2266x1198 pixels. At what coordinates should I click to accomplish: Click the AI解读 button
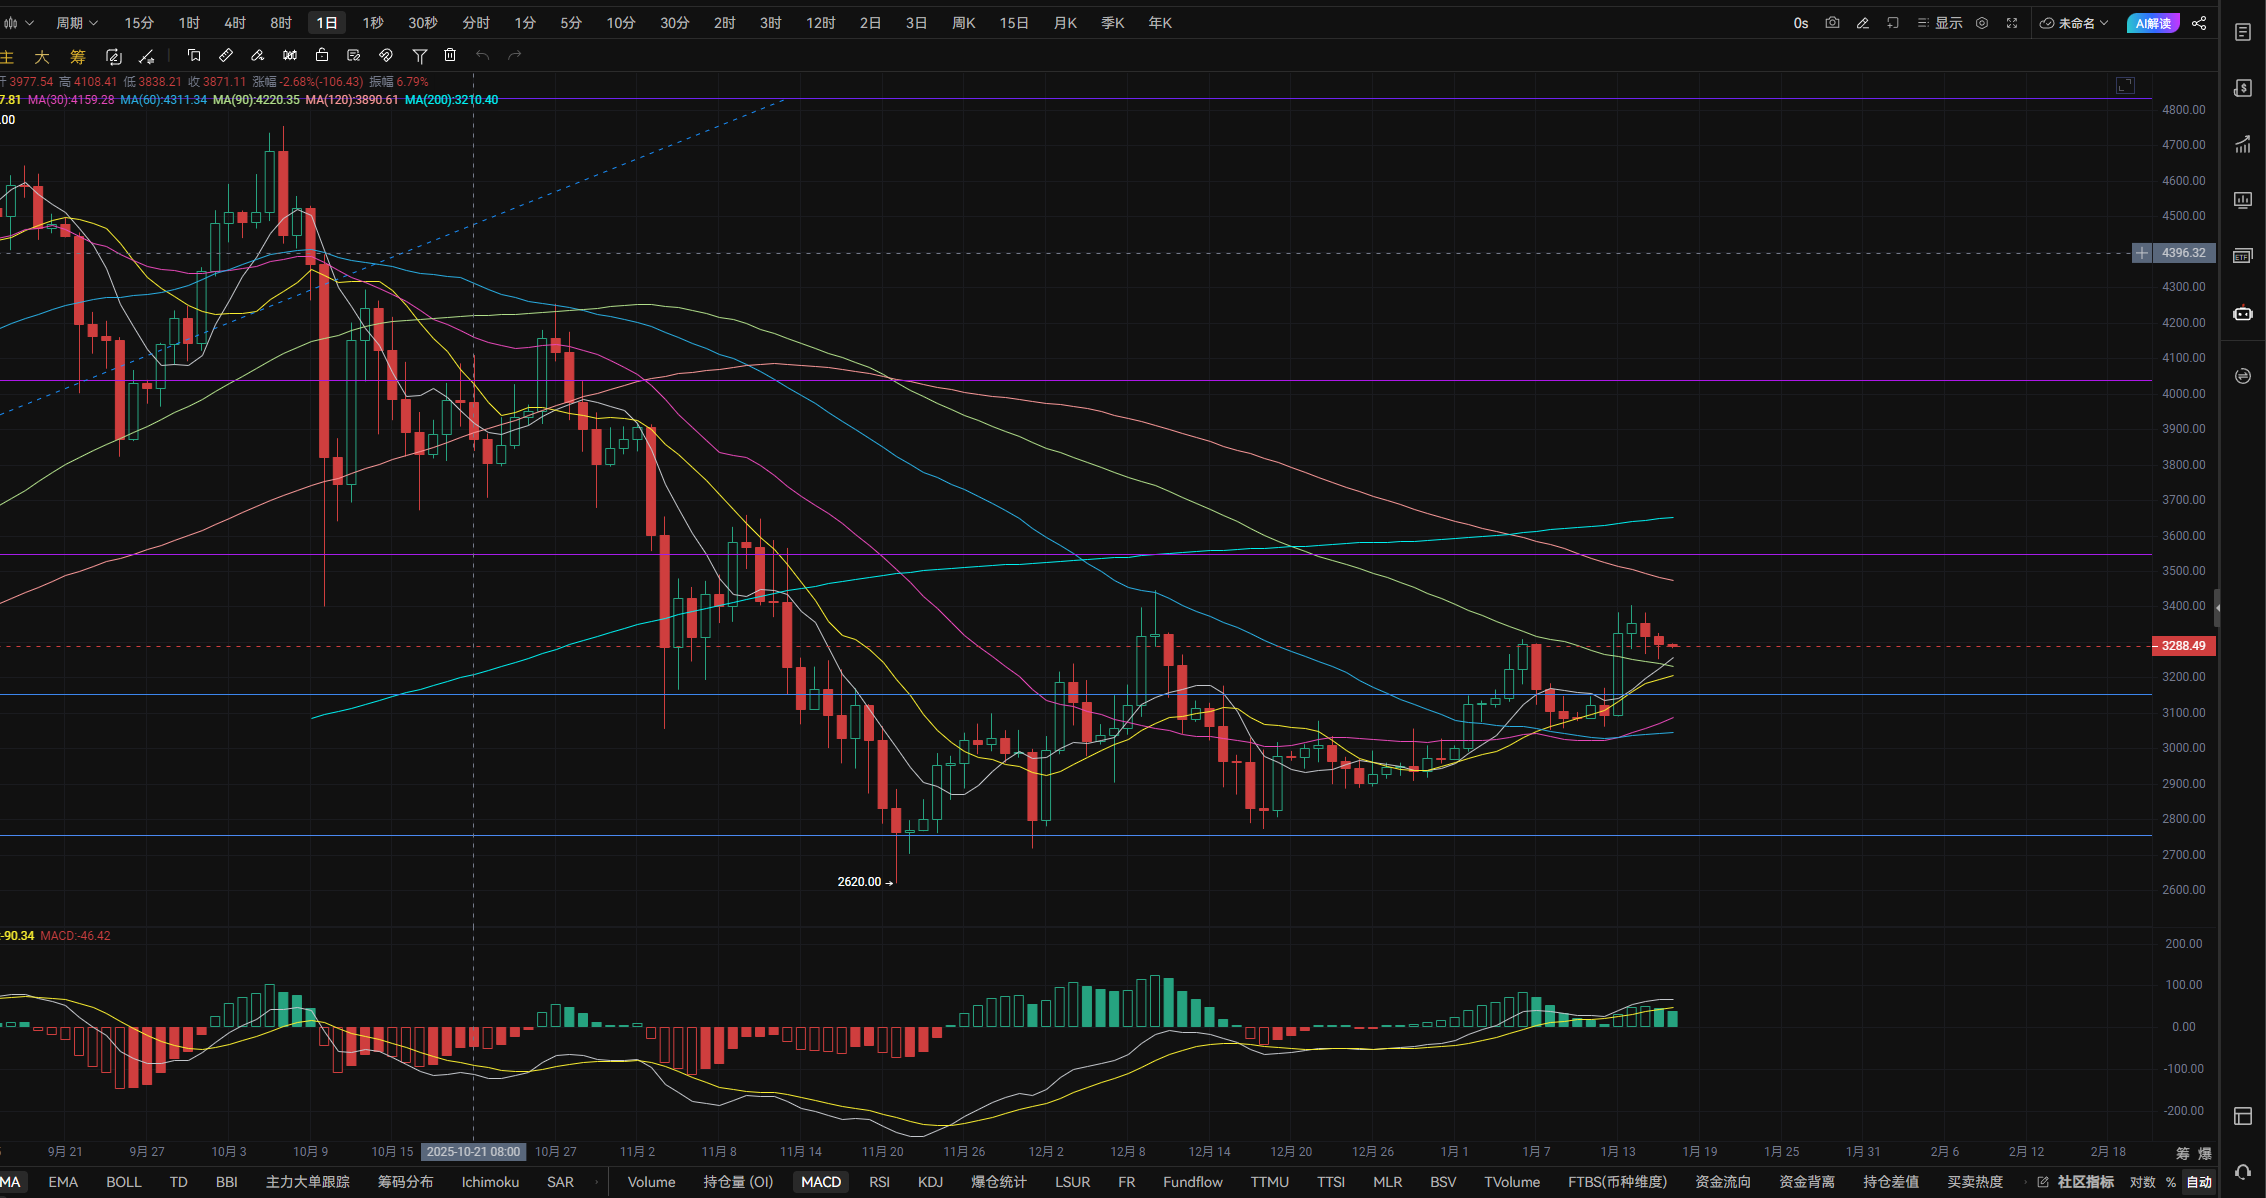[2153, 23]
